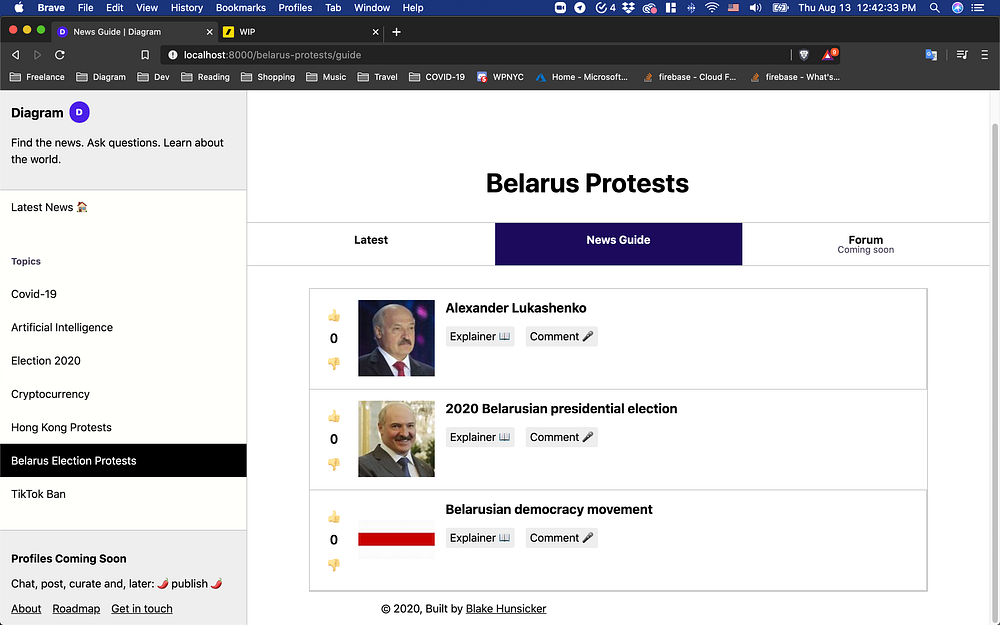
Task: Upvote Belarusian democracy movement entry
Action: point(334,517)
